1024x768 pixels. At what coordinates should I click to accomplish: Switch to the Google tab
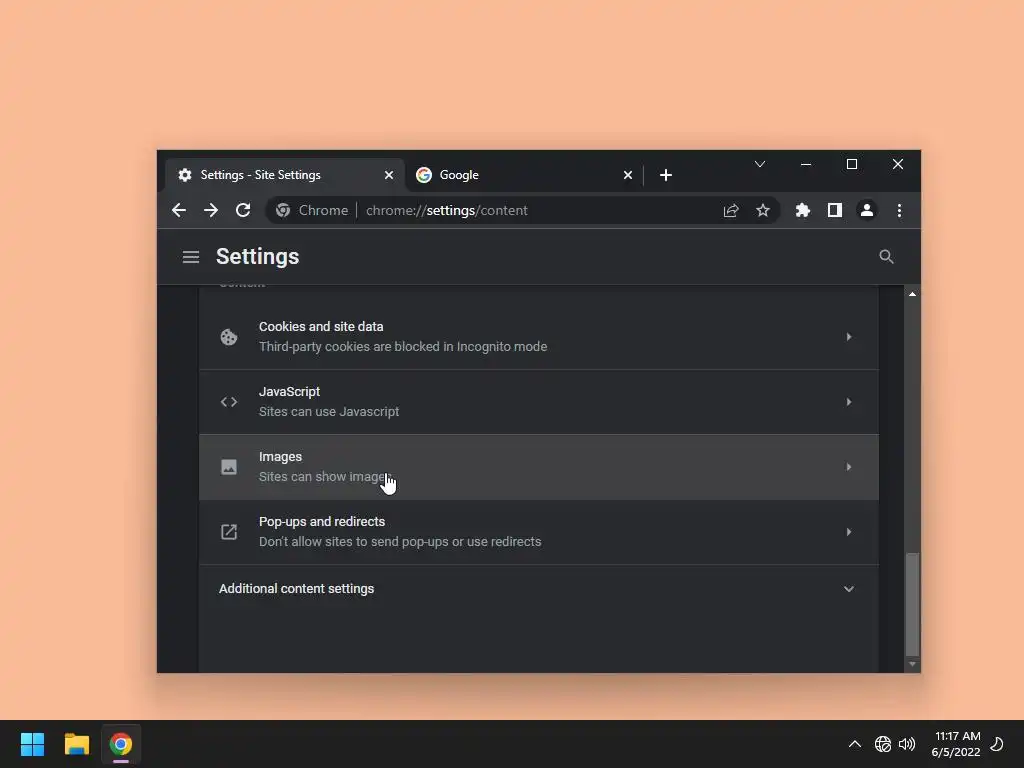[x=523, y=175]
